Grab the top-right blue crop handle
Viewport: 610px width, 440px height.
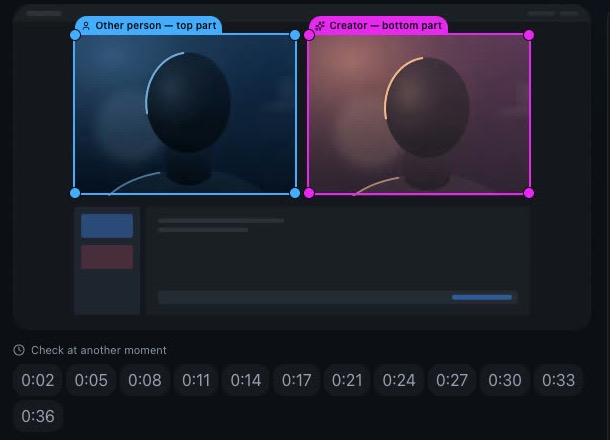(x=295, y=35)
